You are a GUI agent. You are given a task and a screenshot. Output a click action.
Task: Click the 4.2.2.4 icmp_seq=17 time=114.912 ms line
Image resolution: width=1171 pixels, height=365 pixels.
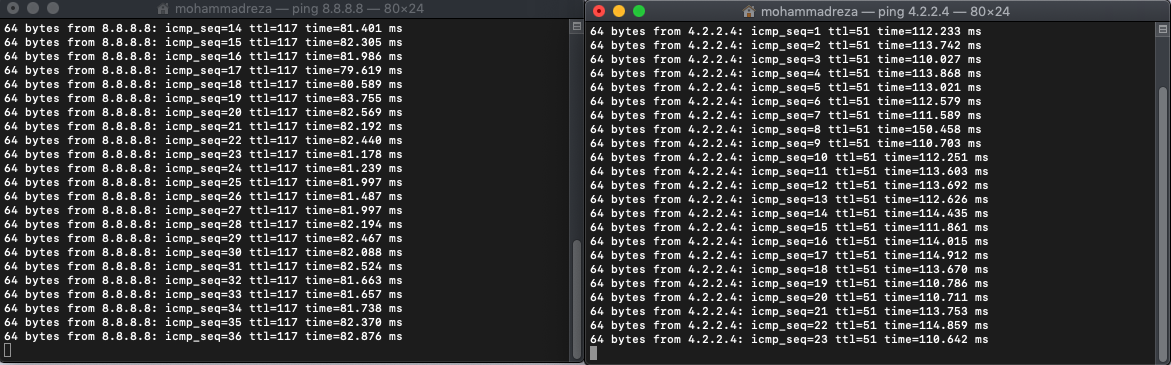789,255
